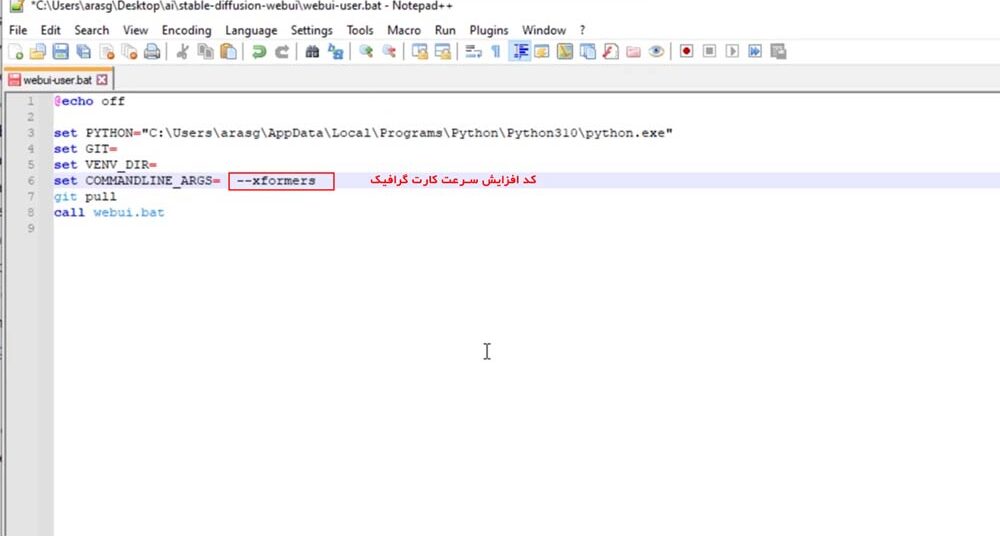
Task: Toggle word wrap in the toolbar
Action: tap(473, 52)
